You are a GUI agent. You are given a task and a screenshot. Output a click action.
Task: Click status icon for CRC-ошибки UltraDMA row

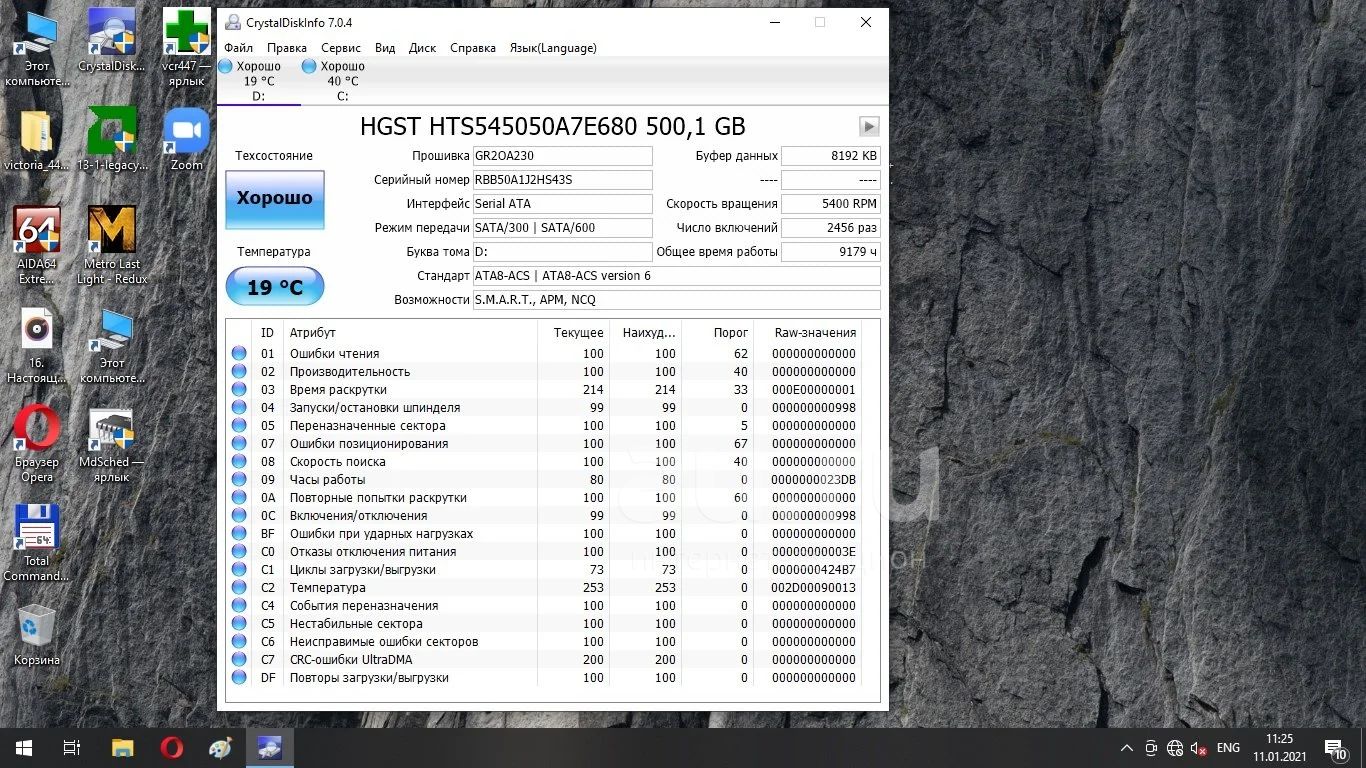pyautogui.click(x=239, y=659)
